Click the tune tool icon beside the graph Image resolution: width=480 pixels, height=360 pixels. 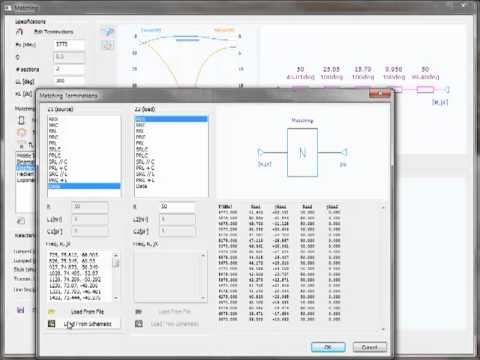tap(108, 32)
